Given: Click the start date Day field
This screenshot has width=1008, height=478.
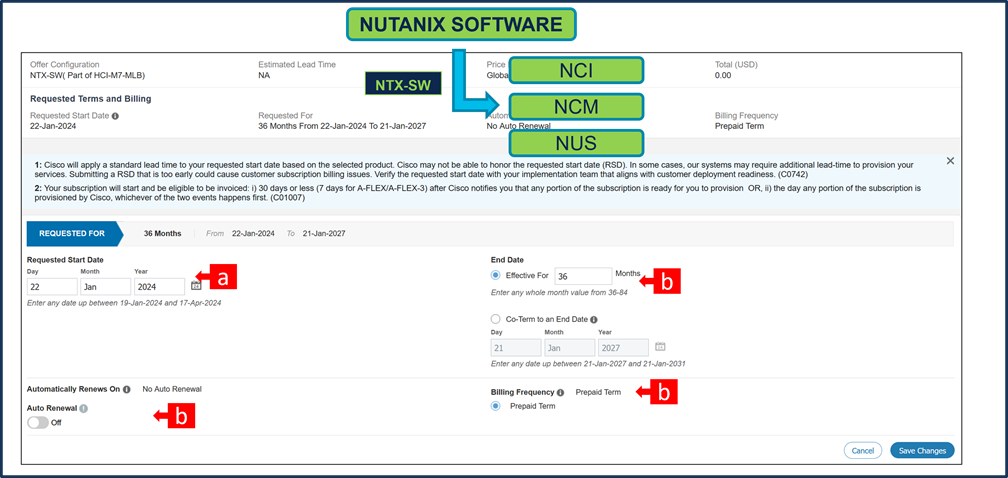Looking at the screenshot, I should (x=52, y=287).
